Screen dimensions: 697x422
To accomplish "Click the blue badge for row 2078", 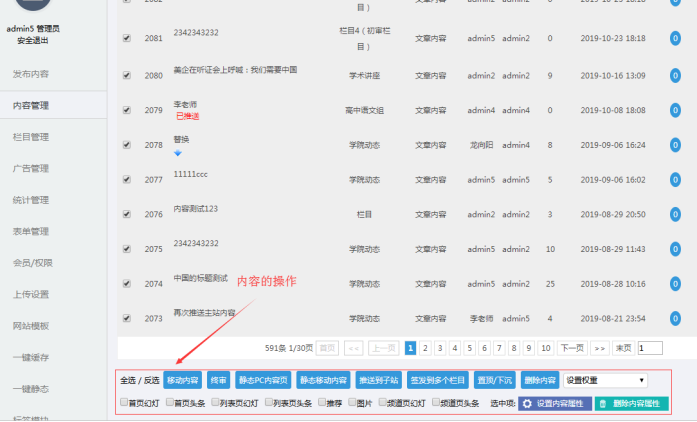I will click(x=676, y=145).
